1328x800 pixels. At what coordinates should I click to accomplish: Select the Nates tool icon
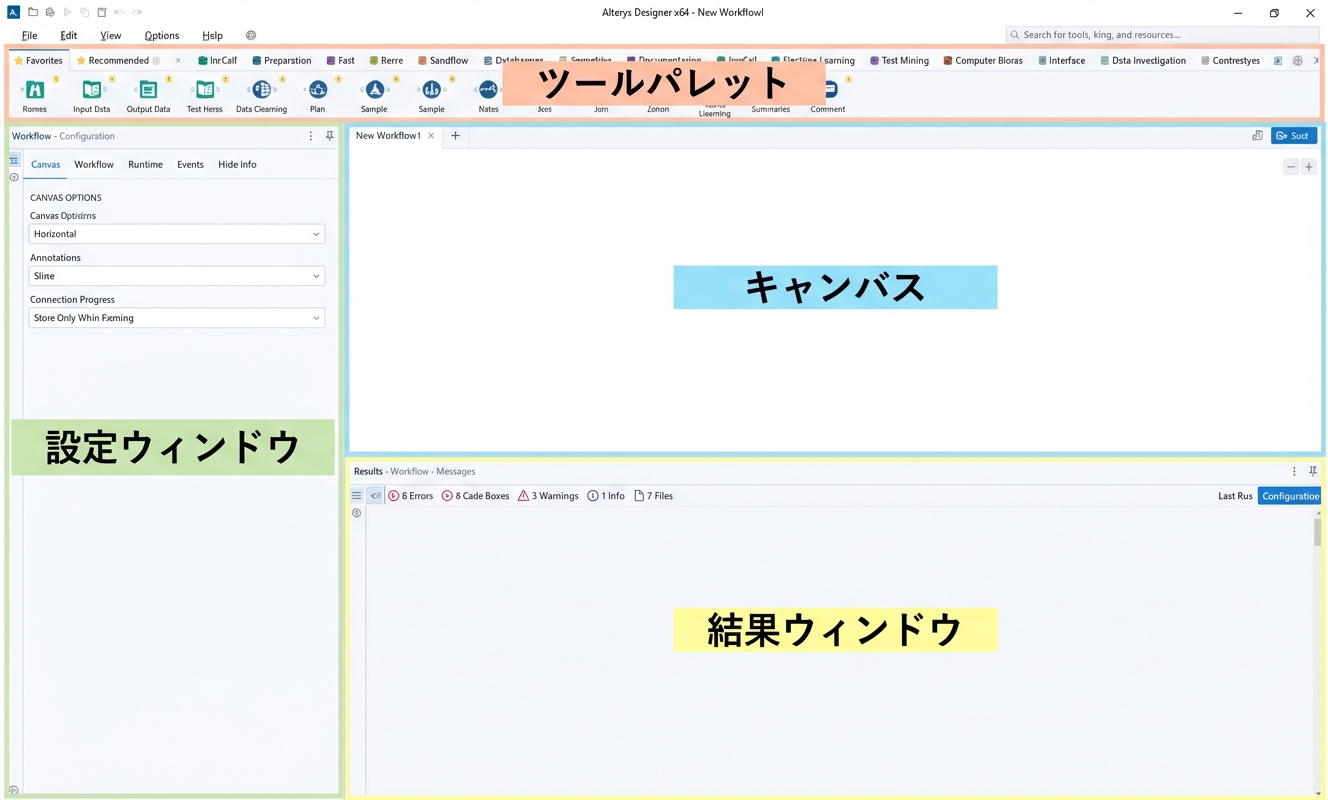click(488, 90)
